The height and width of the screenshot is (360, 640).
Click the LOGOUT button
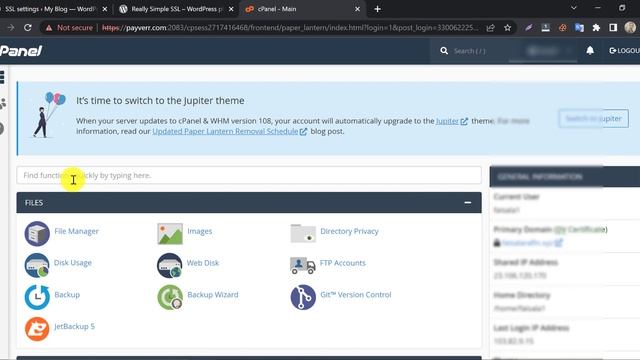[624, 51]
